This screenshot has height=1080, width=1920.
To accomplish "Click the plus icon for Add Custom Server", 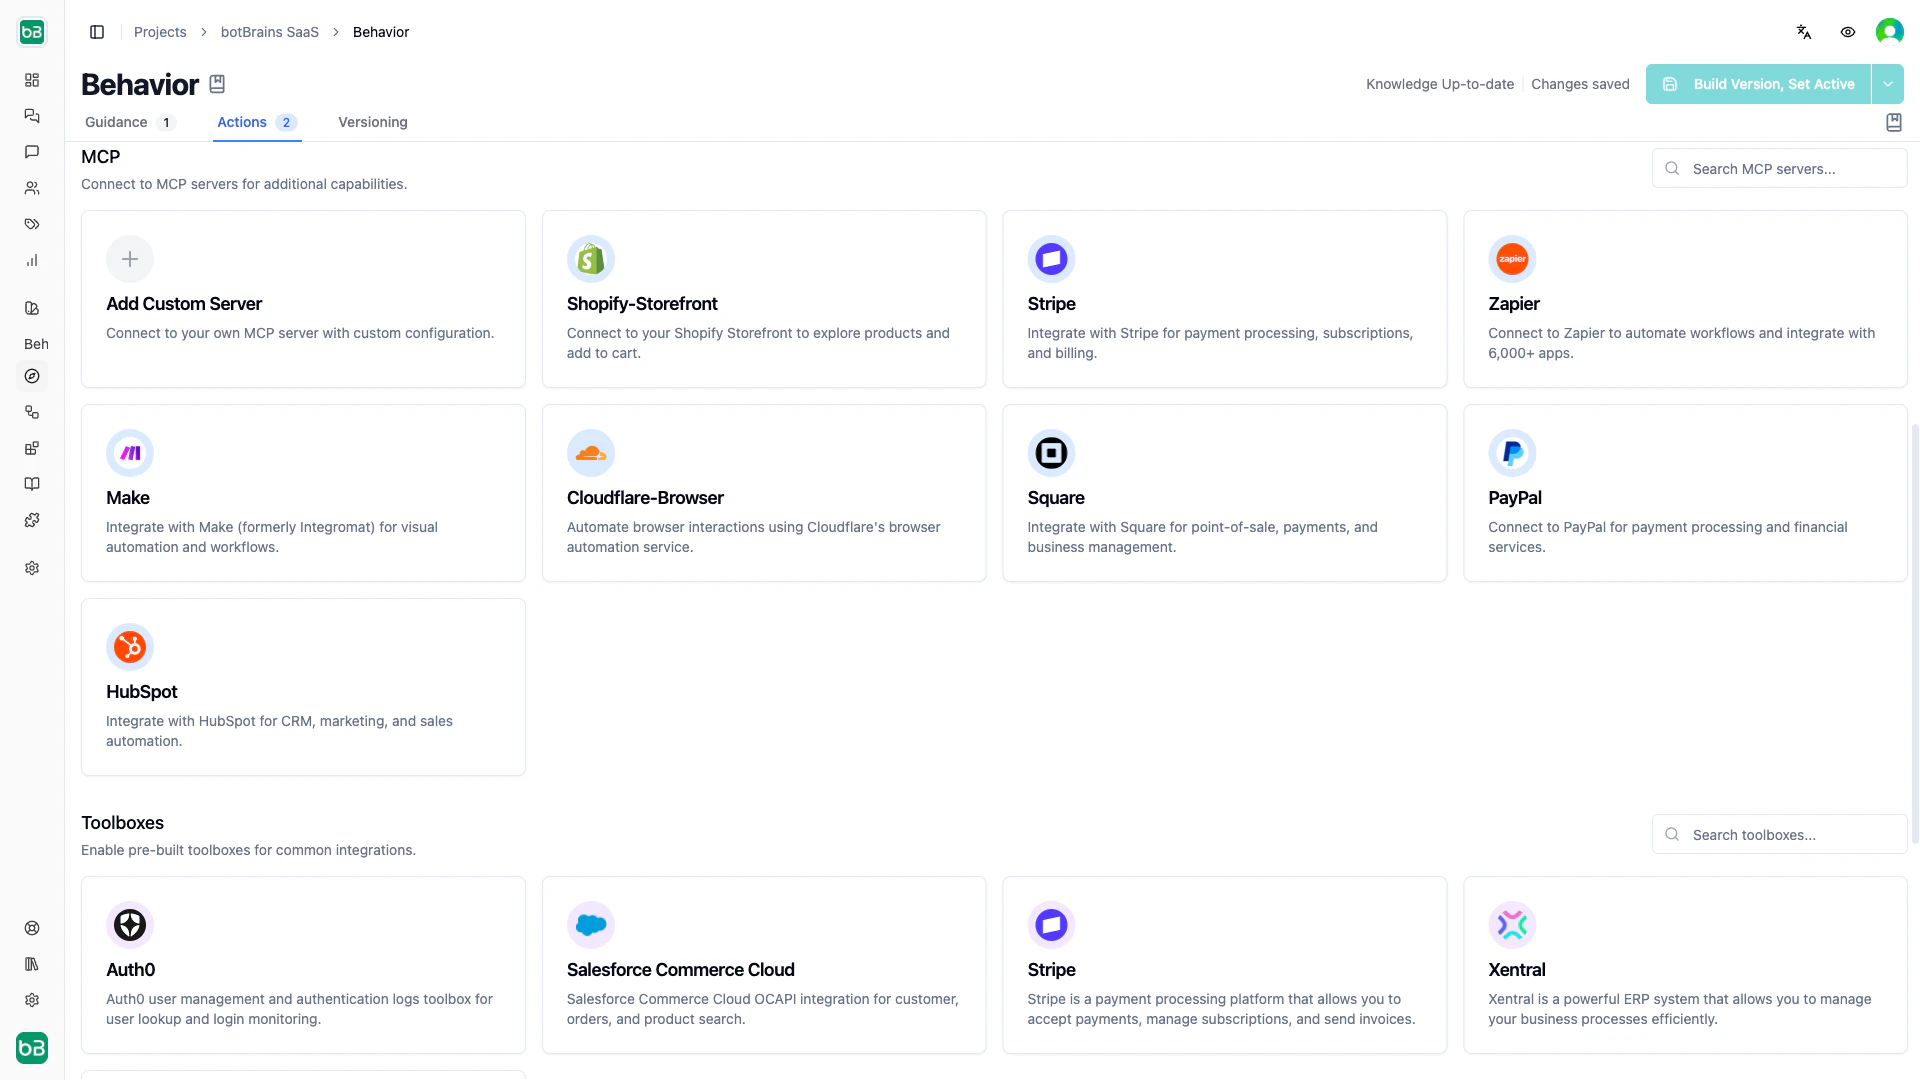I will pyautogui.click(x=130, y=259).
